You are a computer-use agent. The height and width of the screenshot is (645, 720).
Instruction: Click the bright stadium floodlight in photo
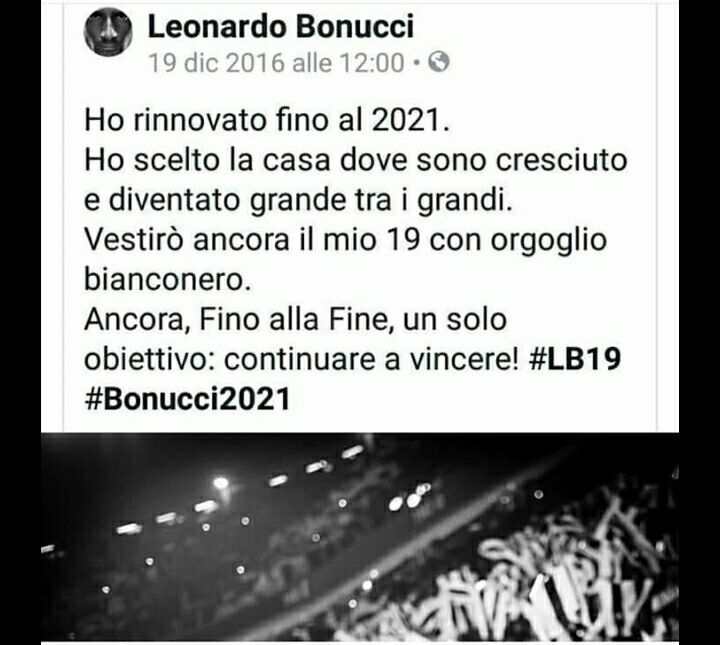tap(221, 482)
